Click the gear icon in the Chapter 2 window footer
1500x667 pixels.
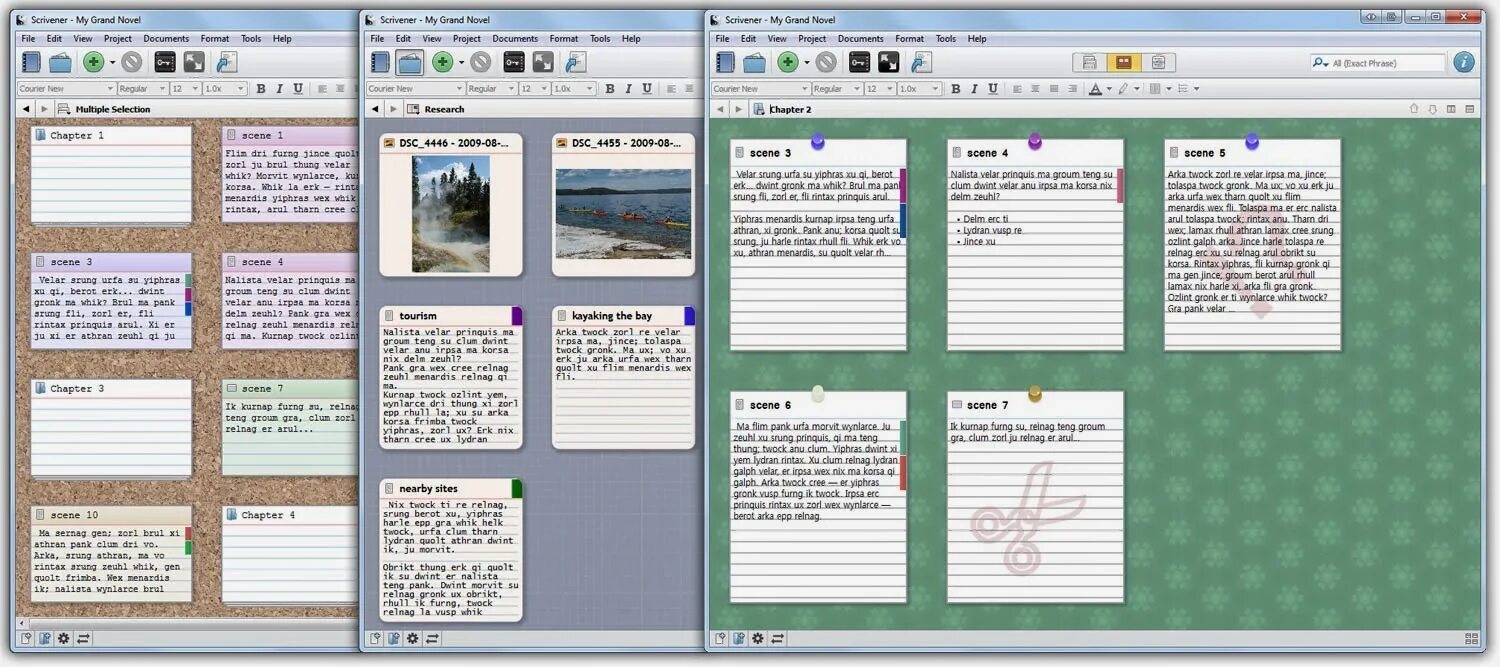[x=758, y=638]
